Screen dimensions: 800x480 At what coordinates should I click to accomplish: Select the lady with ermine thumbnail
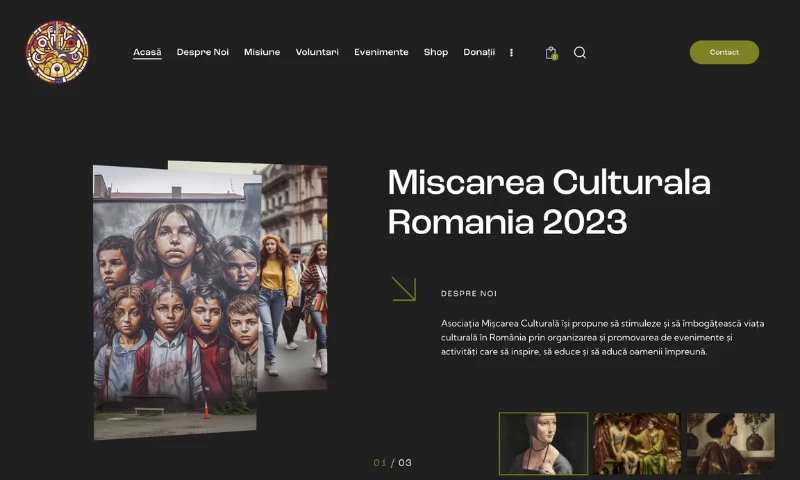(x=543, y=443)
